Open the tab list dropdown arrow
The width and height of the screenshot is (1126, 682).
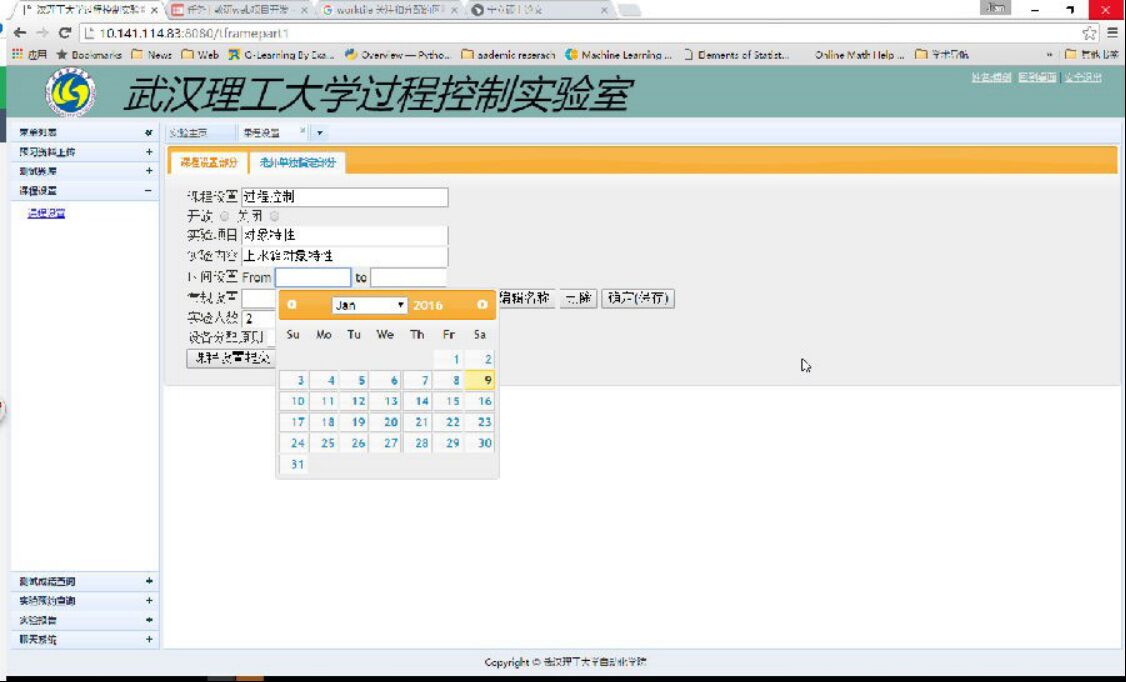pyautogui.click(x=320, y=133)
